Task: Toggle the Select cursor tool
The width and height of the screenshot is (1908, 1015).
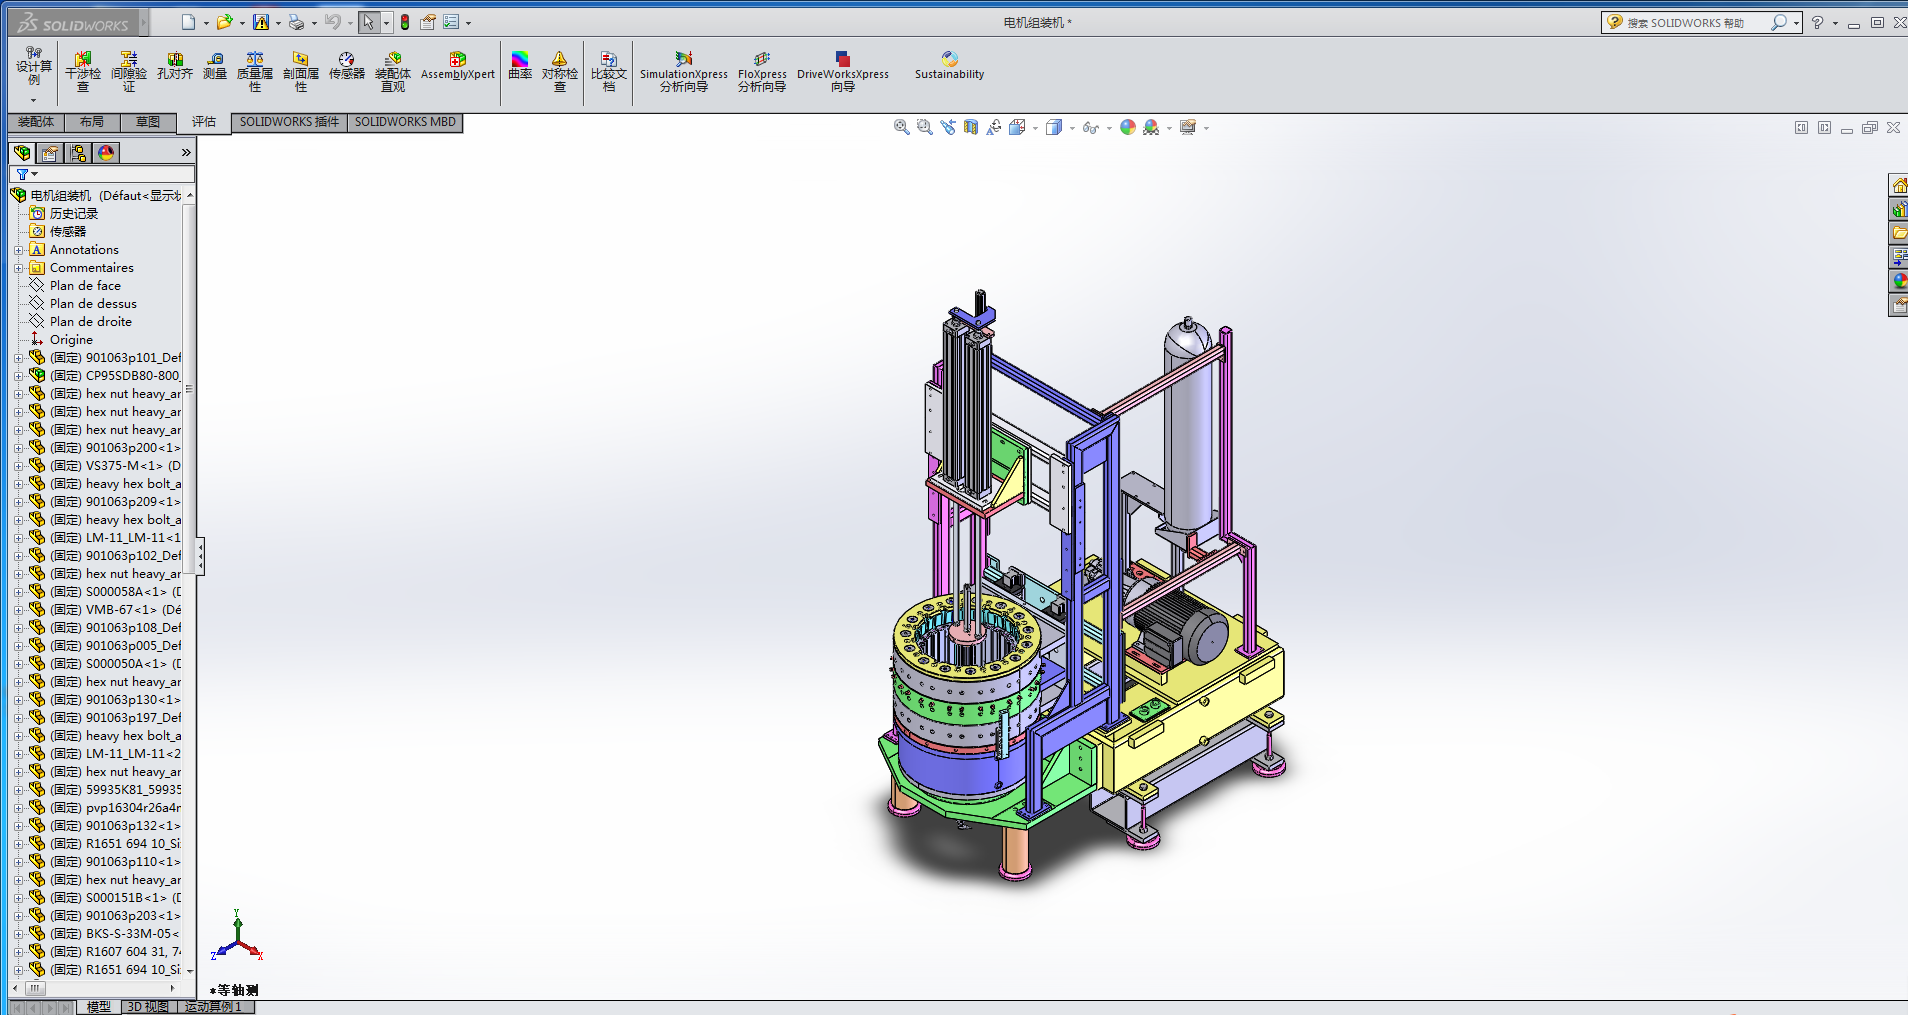Action: (368, 22)
